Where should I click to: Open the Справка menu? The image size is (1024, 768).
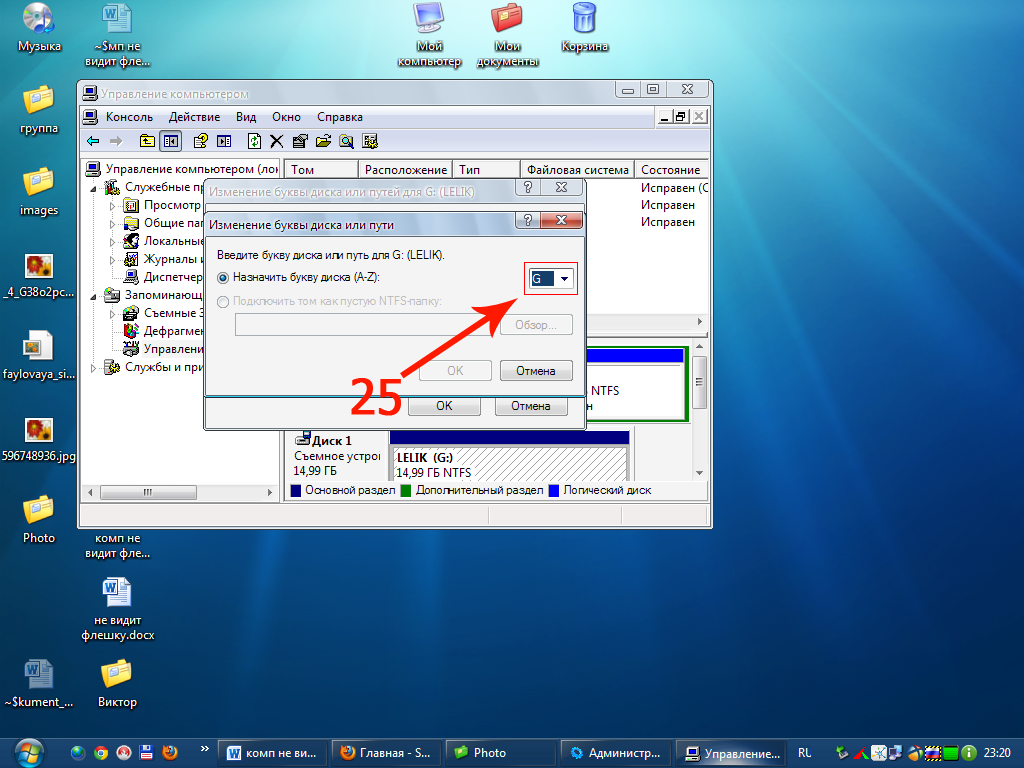(340, 117)
